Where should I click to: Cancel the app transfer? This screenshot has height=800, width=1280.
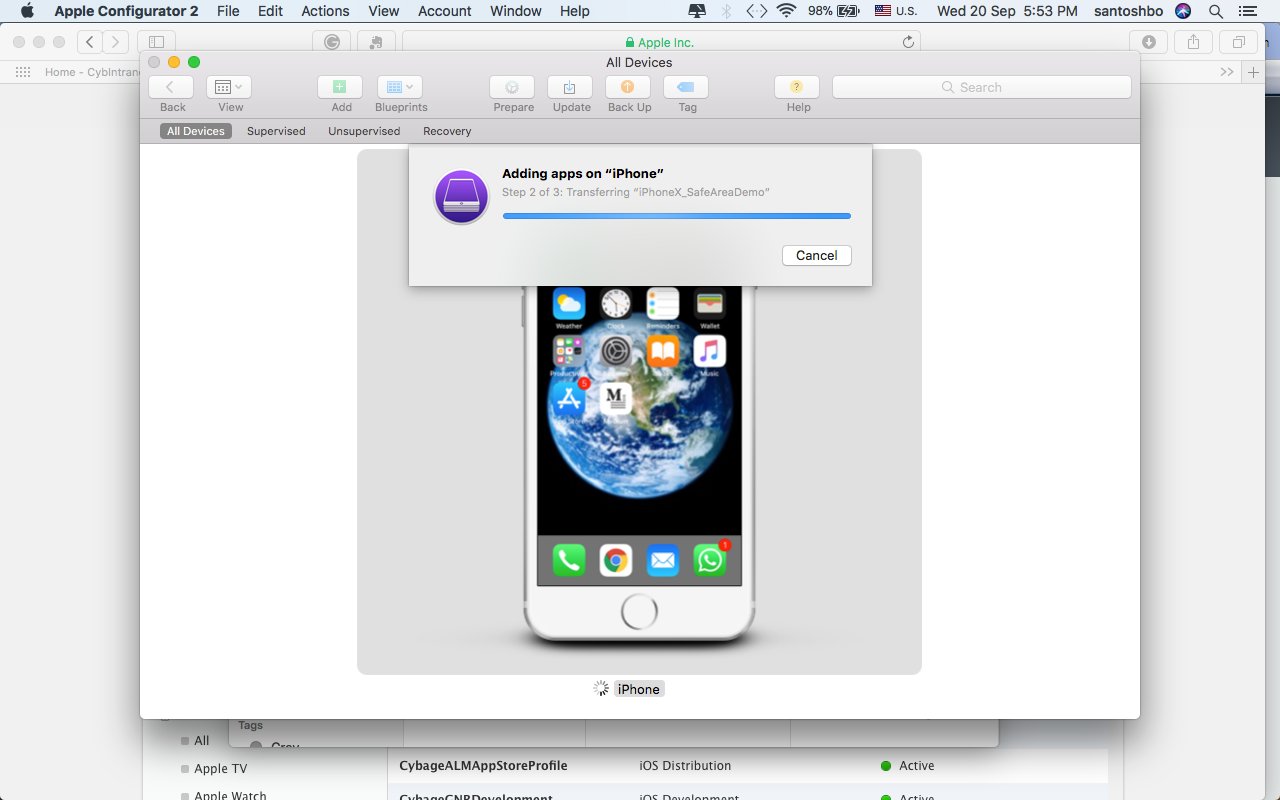817,255
